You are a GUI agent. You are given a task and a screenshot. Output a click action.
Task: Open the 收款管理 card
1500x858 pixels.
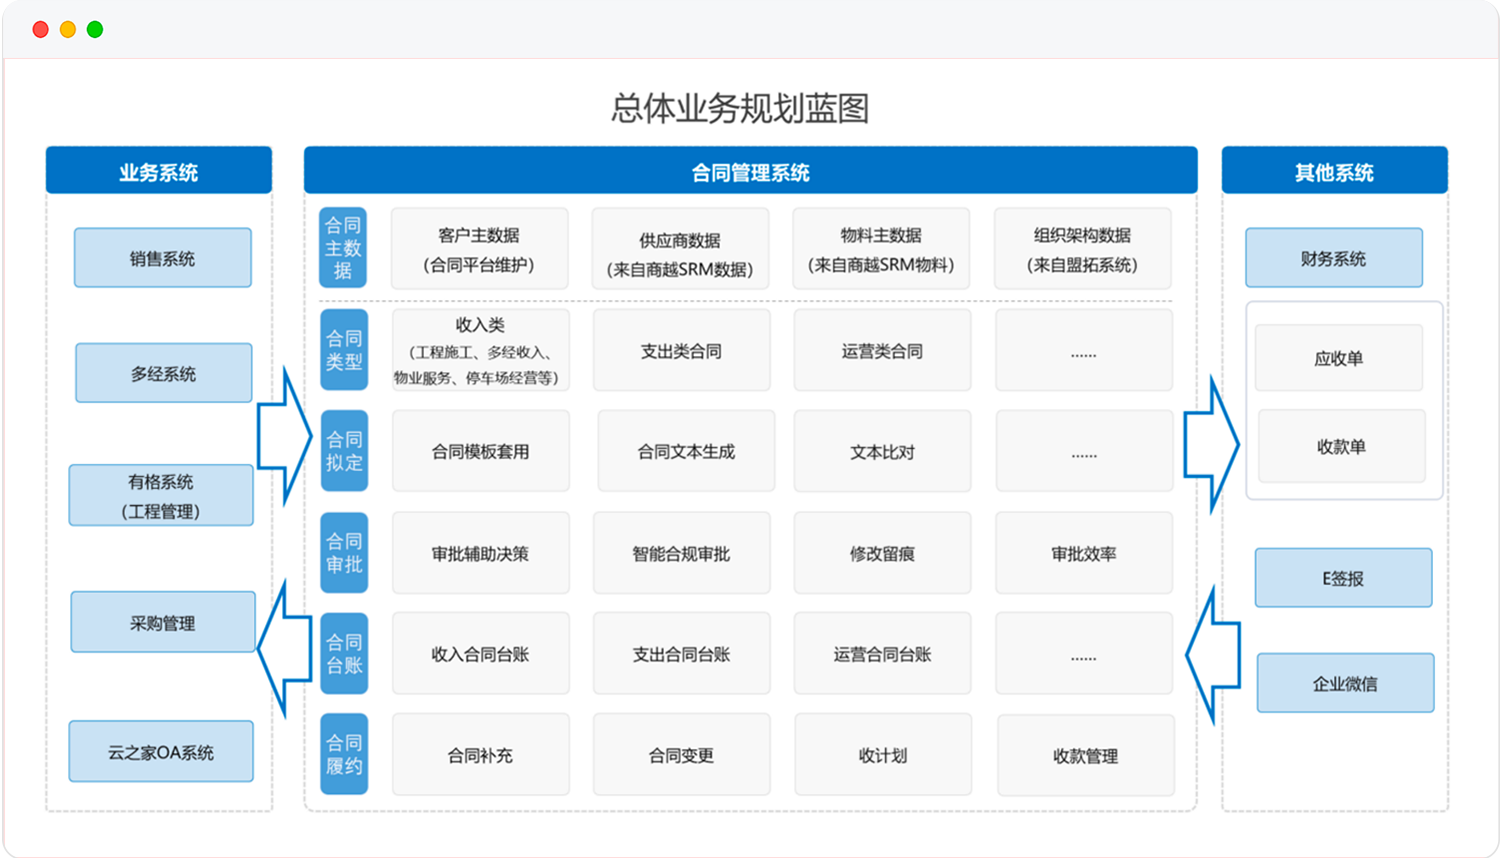point(1086,756)
